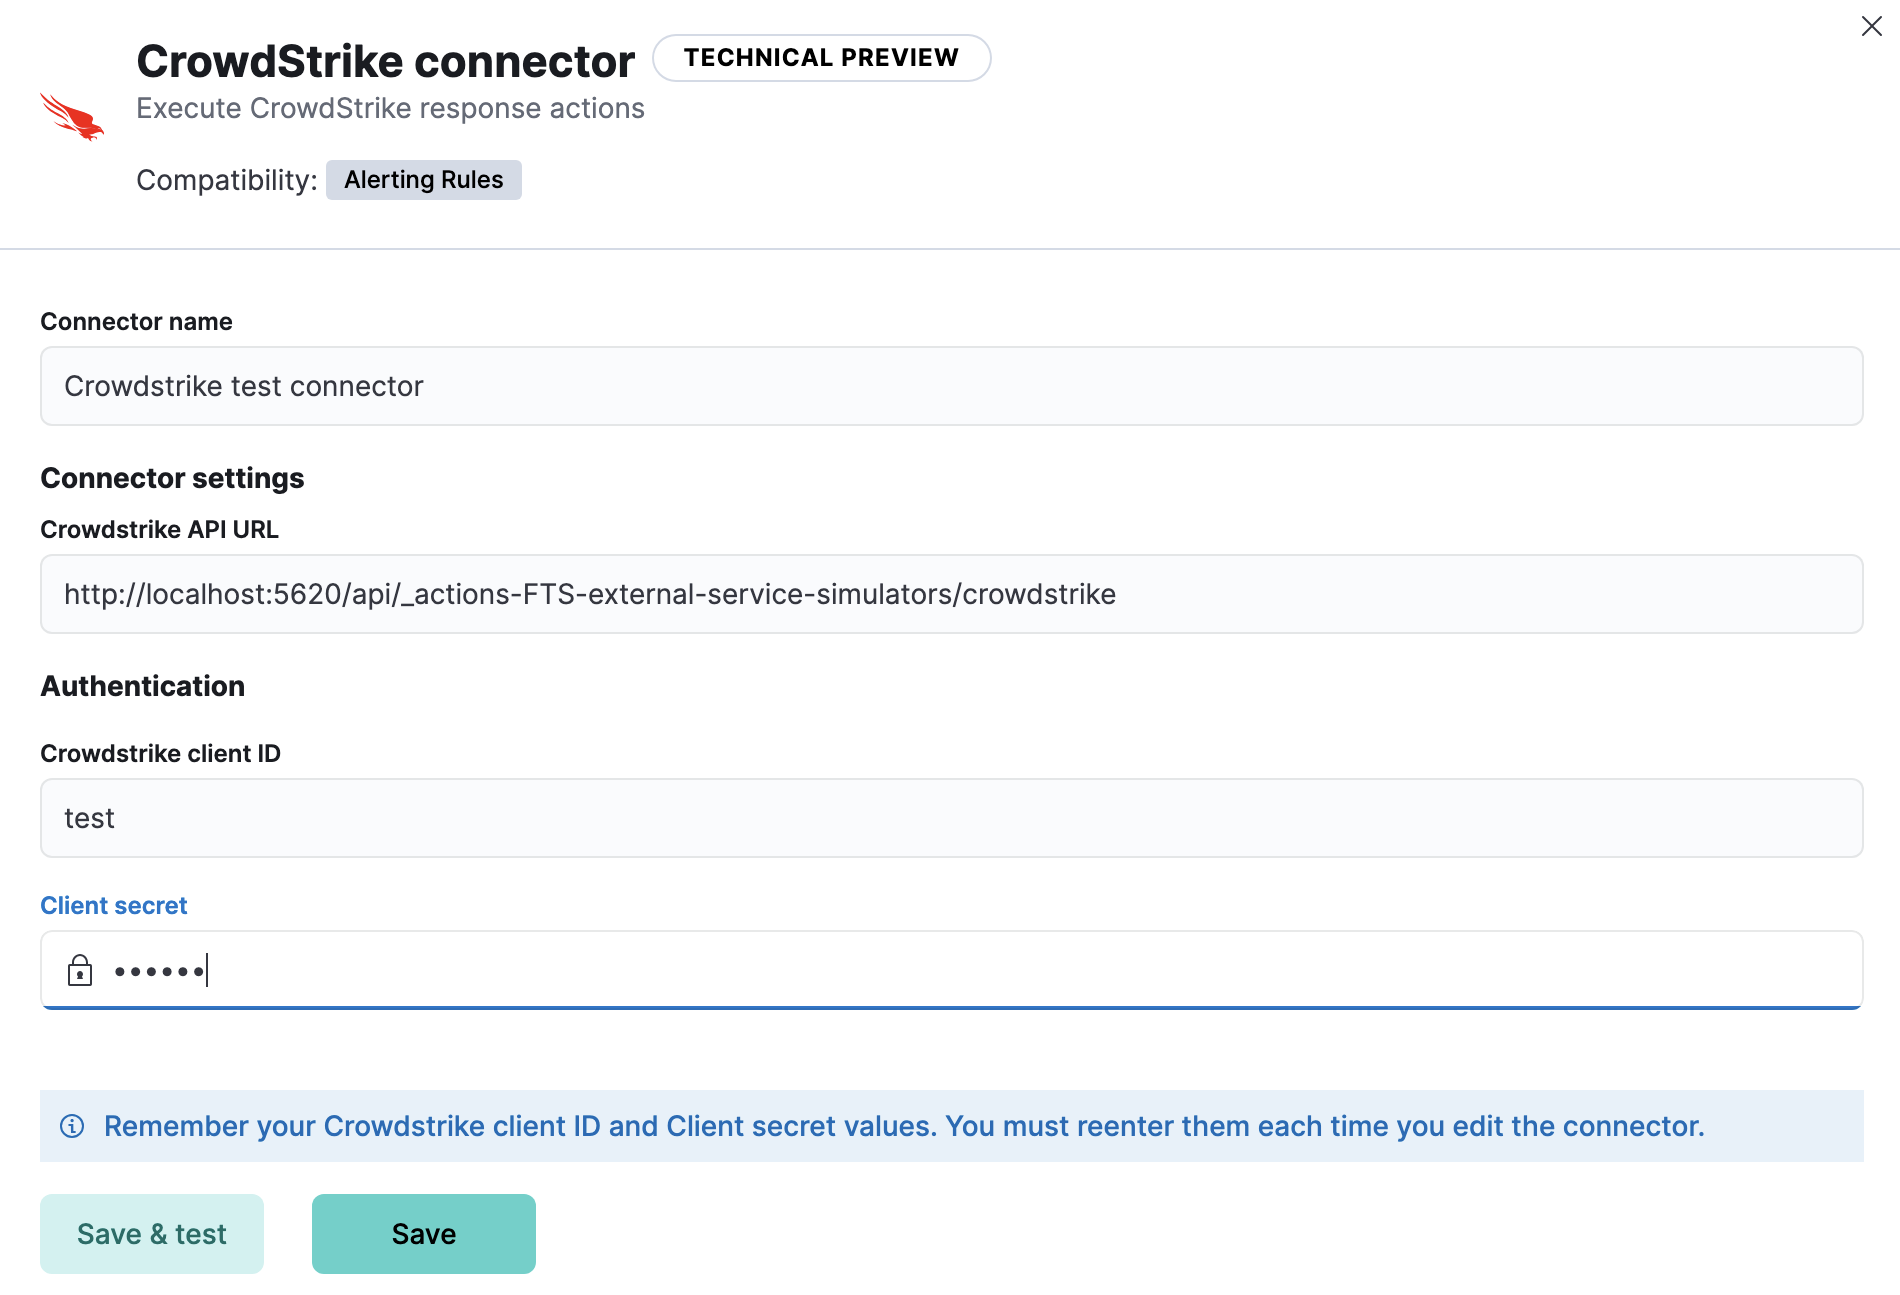Click the reminder text about reentering credentials
The width and height of the screenshot is (1900, 1295).
pos(904,1126)
